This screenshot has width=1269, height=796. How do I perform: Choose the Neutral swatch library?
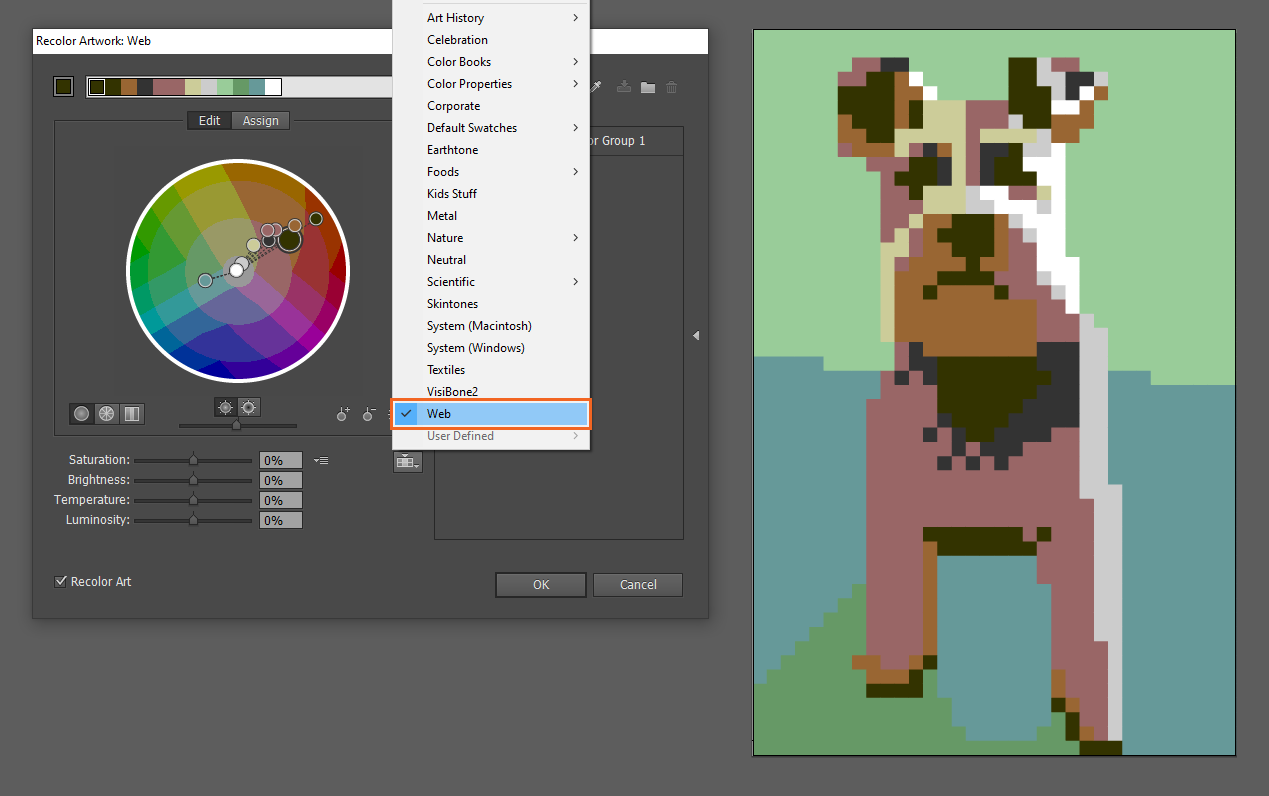point(491,260)
